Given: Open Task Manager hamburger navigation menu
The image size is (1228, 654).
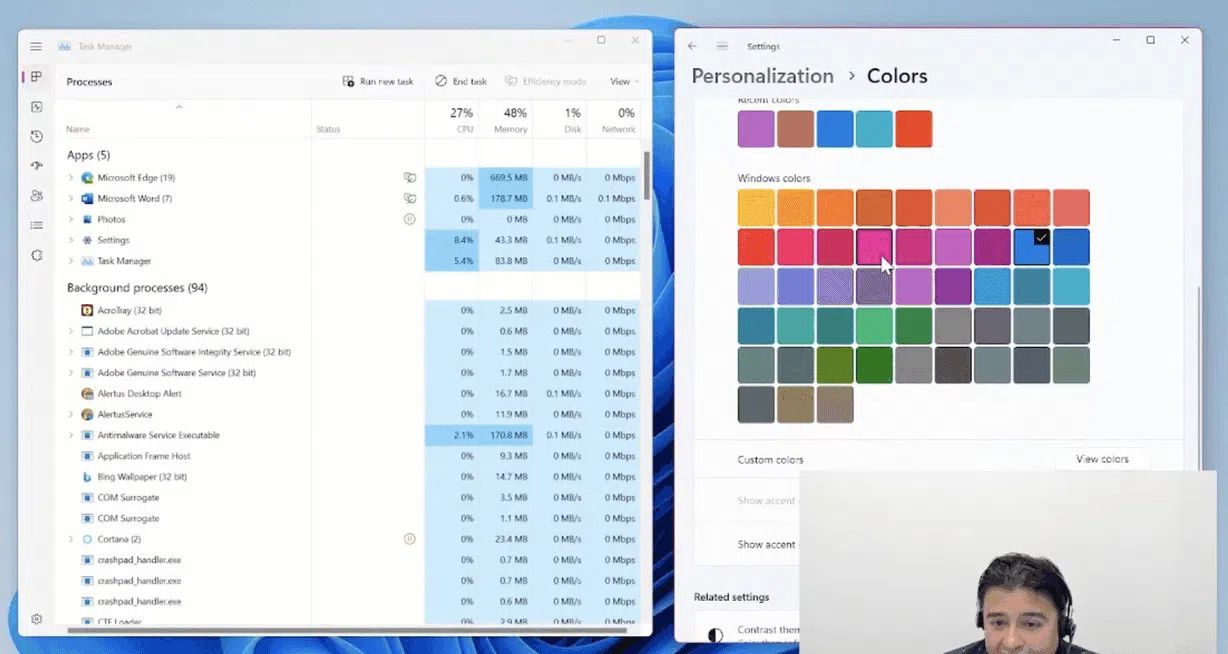Looking at the screenshot, I should pos(36,46).
